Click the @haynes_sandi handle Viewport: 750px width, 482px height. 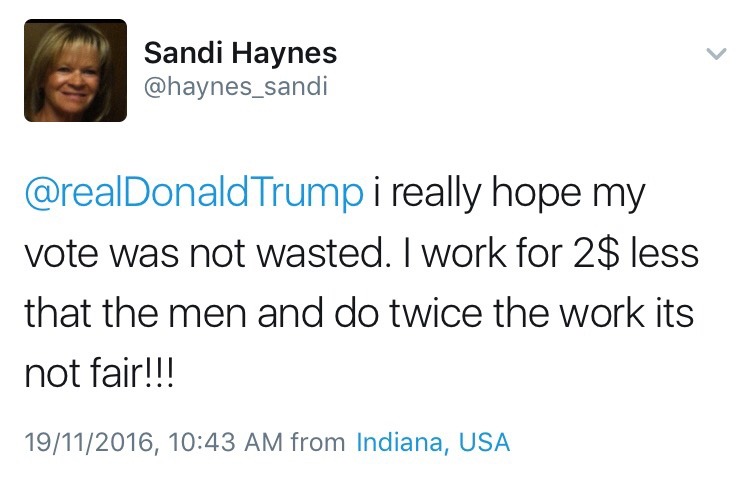[x=236, y=87]
